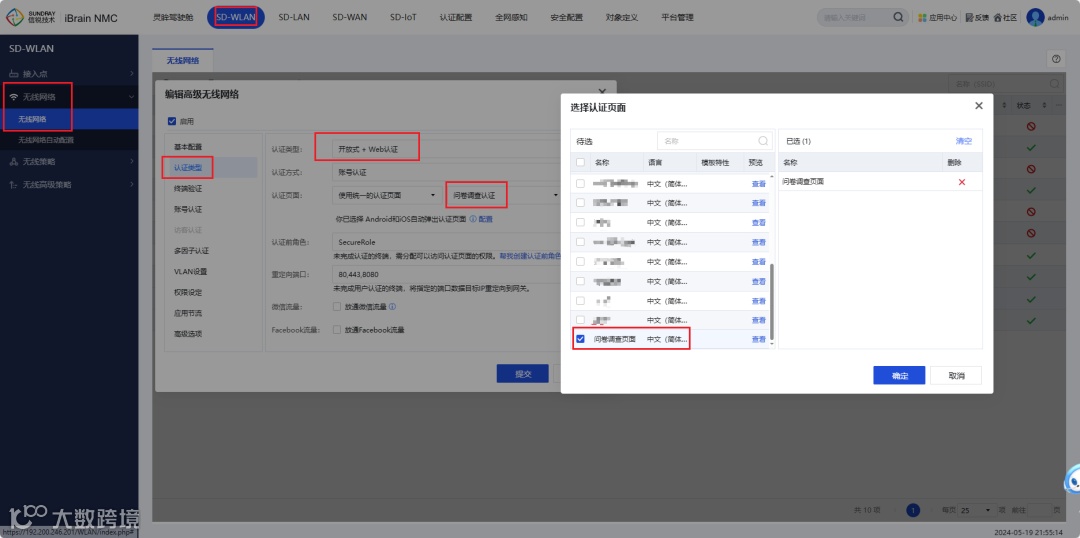
Task: Click the 无线高级策略 sidebar icon
Action: click(14, 185)
